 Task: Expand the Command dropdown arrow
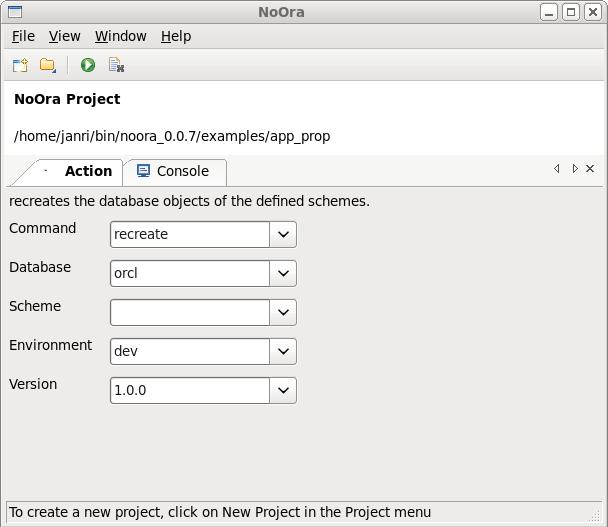[x=283, y=234]
